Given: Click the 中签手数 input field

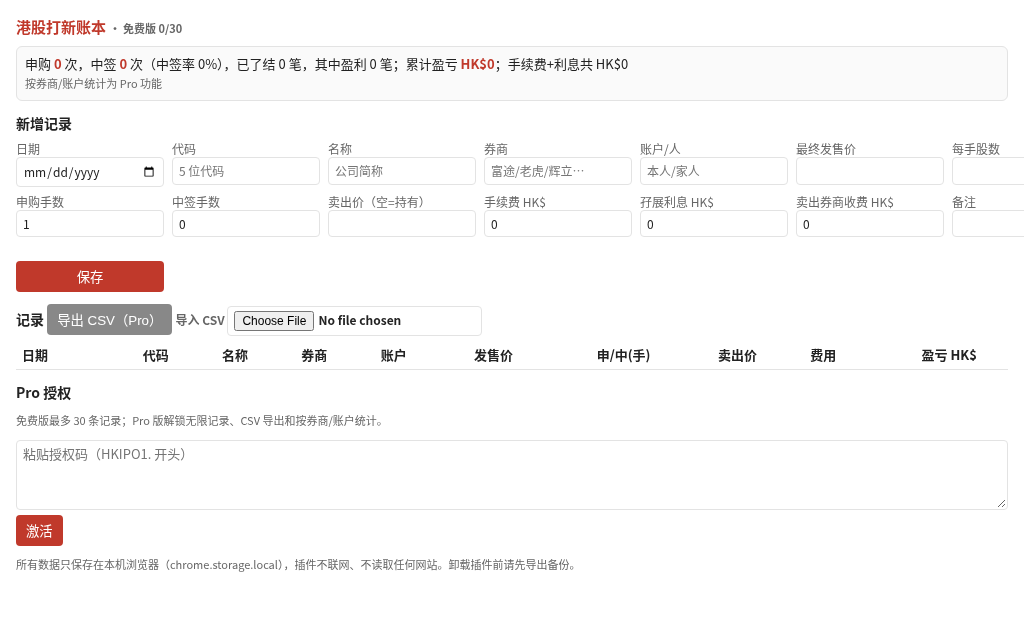Looking at the screenshot, I should pos(246,224).
